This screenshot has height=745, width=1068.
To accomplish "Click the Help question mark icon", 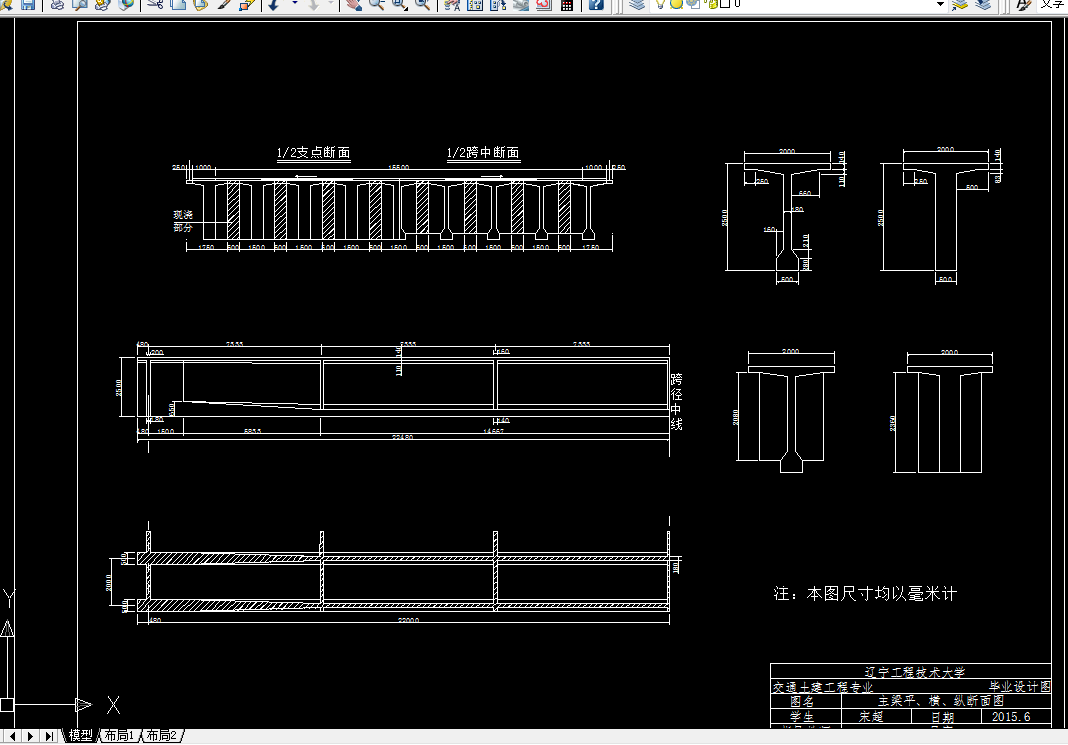I will pyautogui.click(x=596, y=5).
